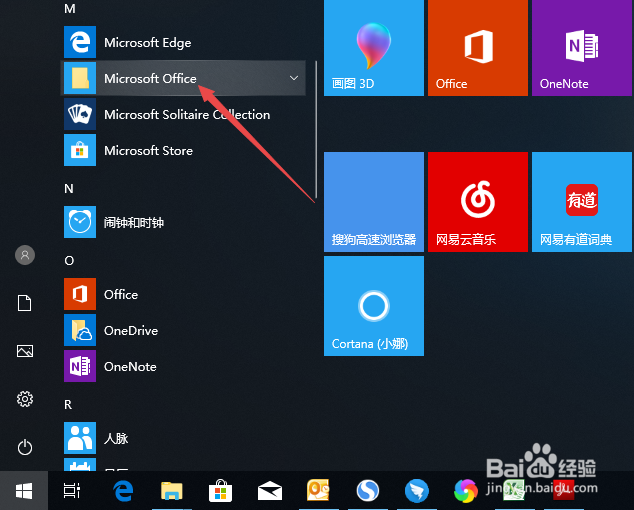Open the orange Office tile
This screenshot has width=634, height=510.
tap(478, 47)
